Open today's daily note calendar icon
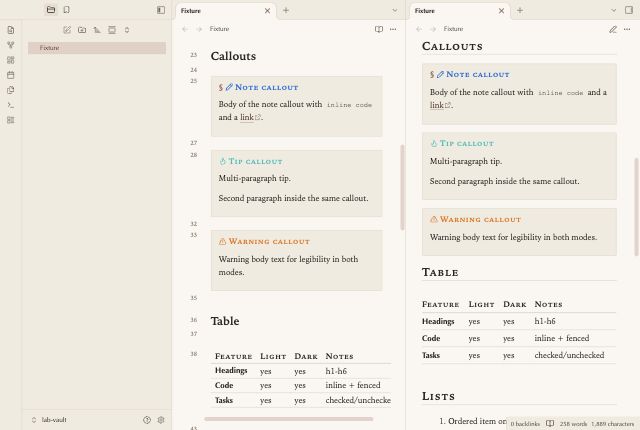640x430 pixels. pyautogui.click(x=11, y=75)
